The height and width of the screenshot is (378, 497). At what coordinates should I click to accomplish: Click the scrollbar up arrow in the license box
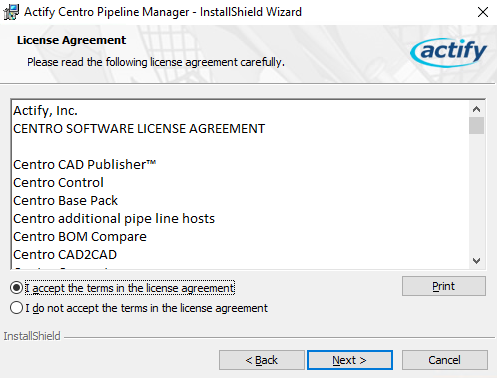(x=476, y=109)
